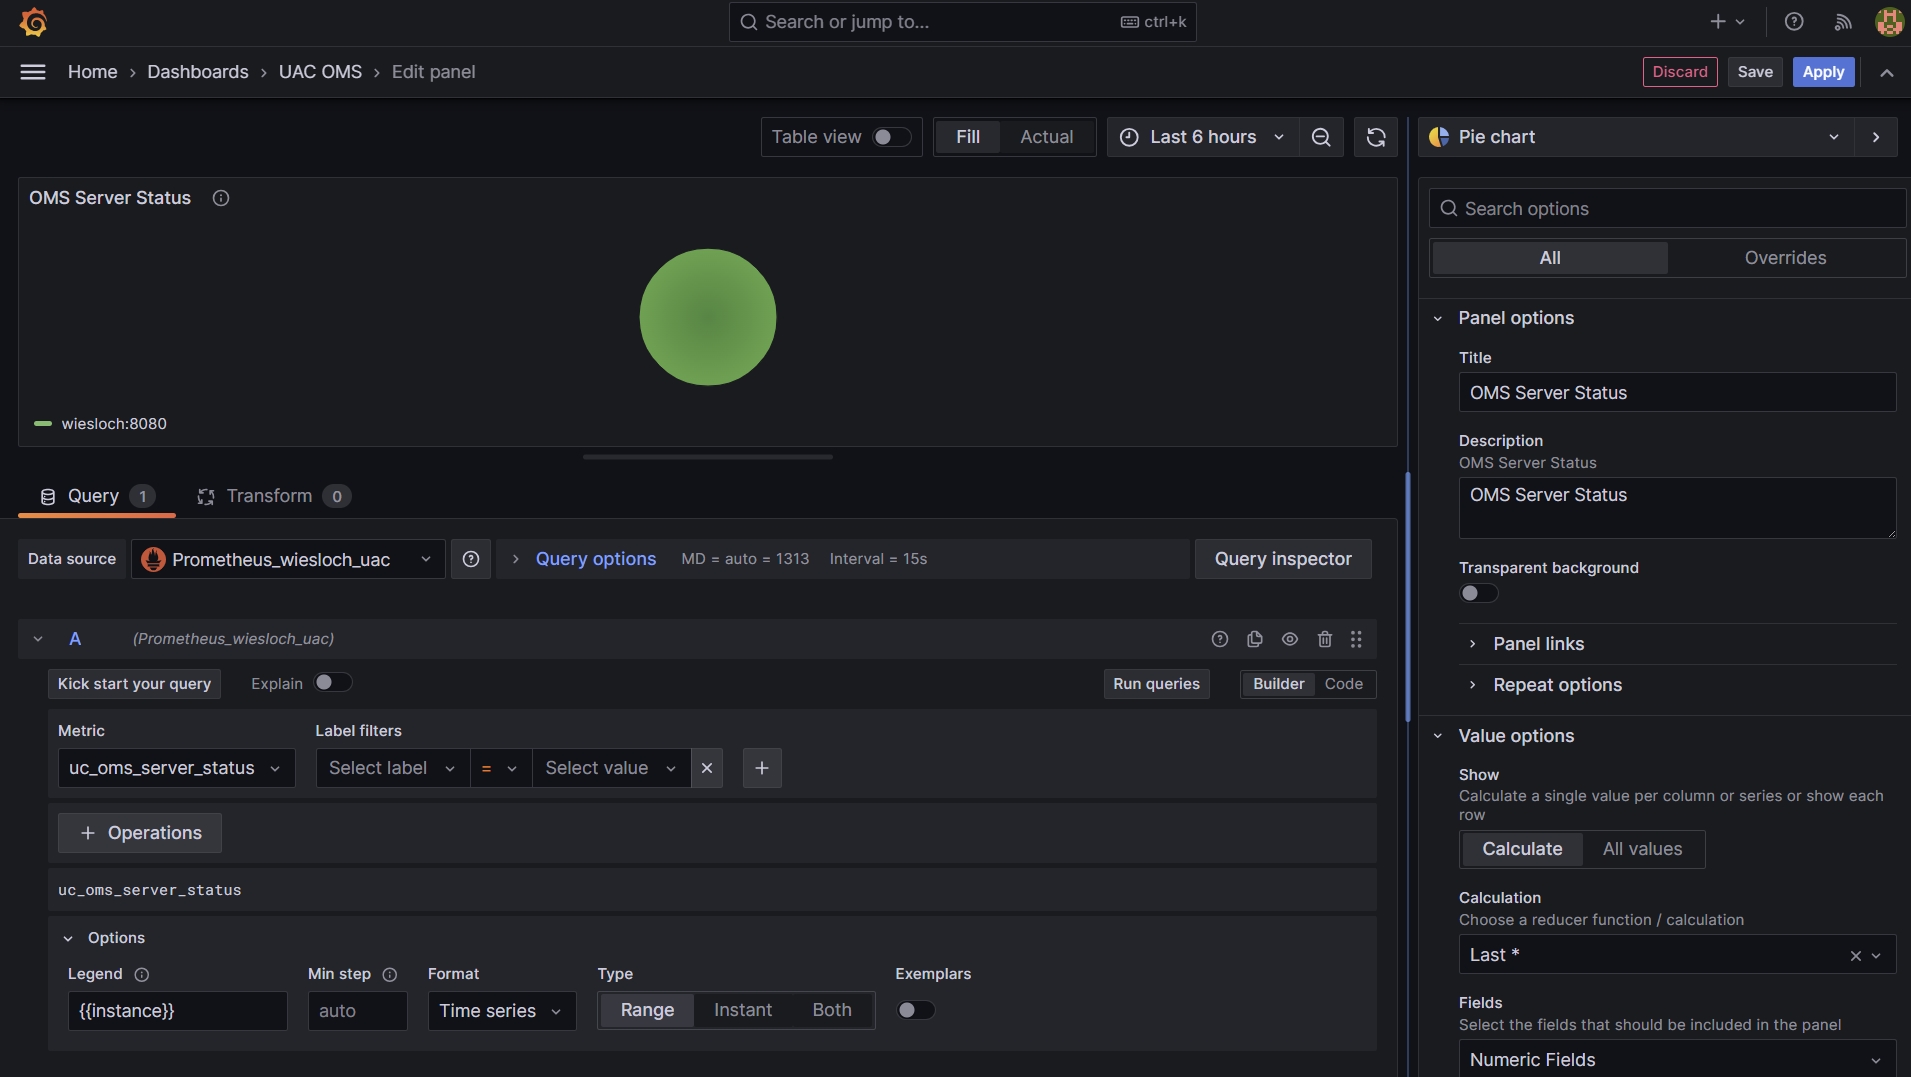1911x1077 pixels.
Task: Duplicate query A with the copy icon
Action: (1255, 639)
